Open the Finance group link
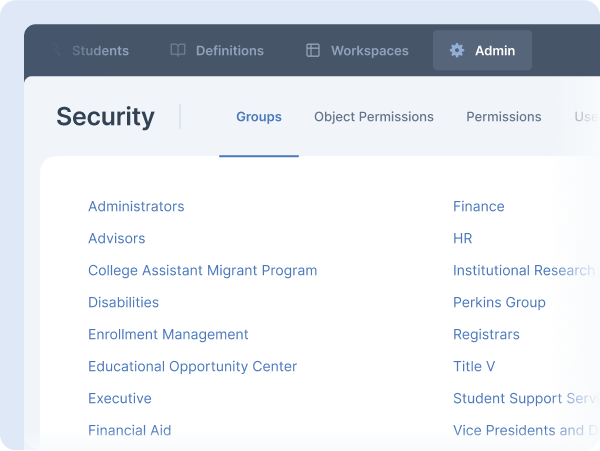This screenshot has height=451, width=600. tap(478, 206)
